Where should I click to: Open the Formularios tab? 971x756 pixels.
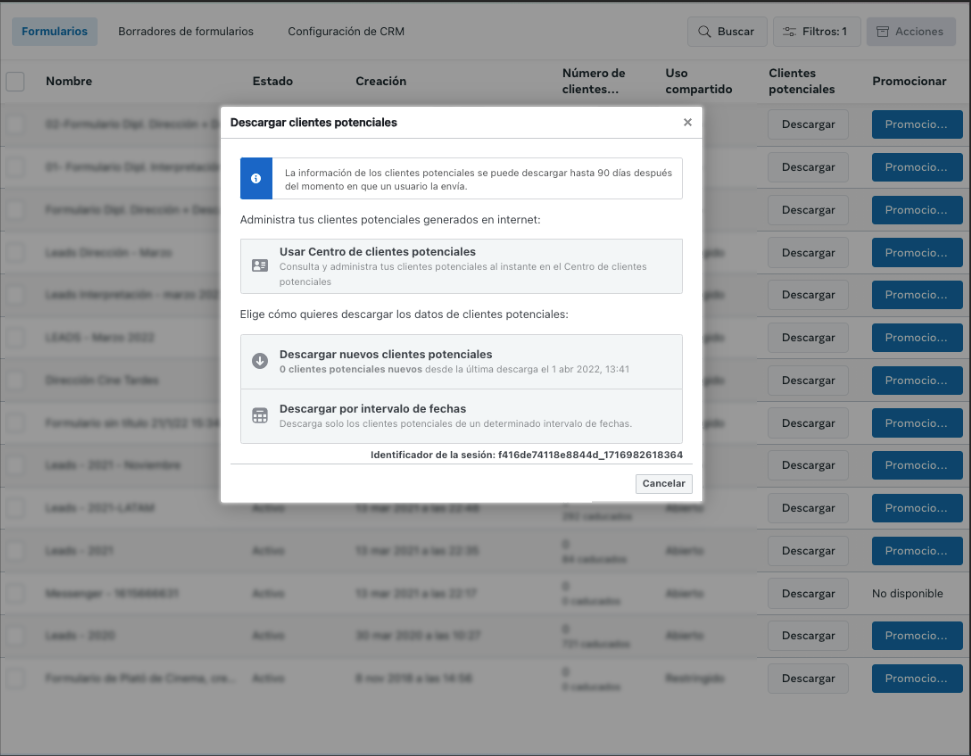54,31
